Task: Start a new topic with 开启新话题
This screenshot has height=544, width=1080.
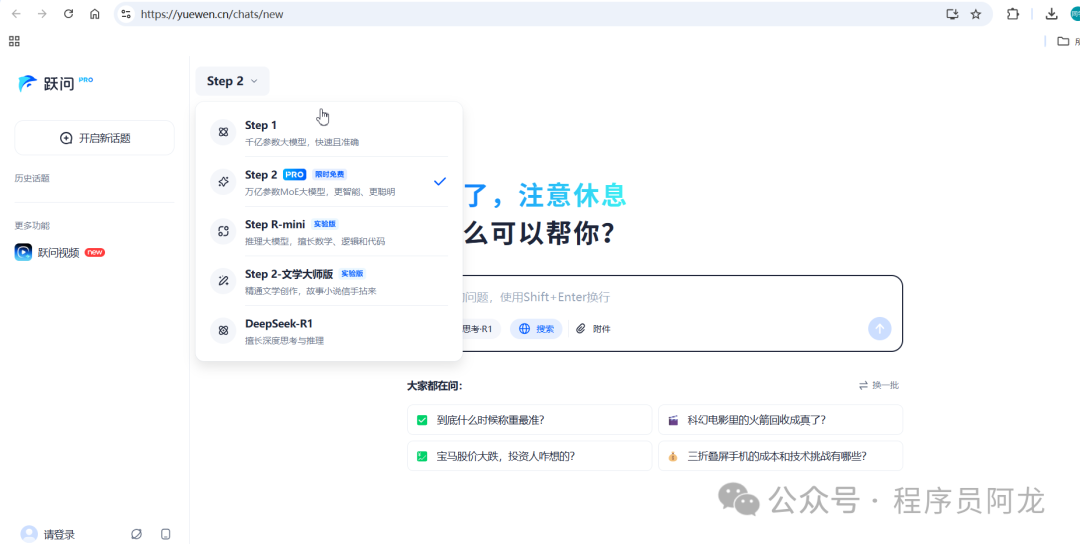Action: click(94, 138)
